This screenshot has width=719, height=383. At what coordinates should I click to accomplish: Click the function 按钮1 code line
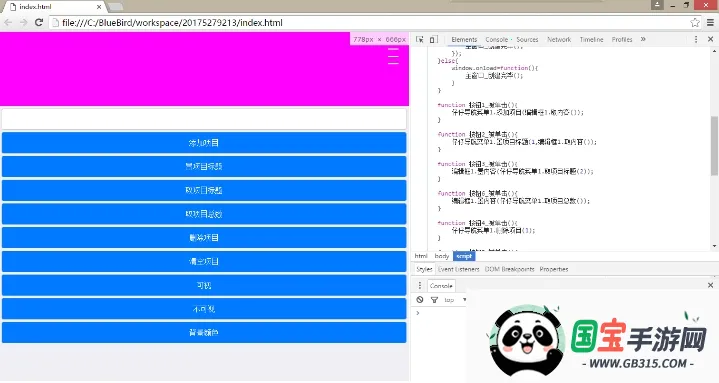point(477,105)
